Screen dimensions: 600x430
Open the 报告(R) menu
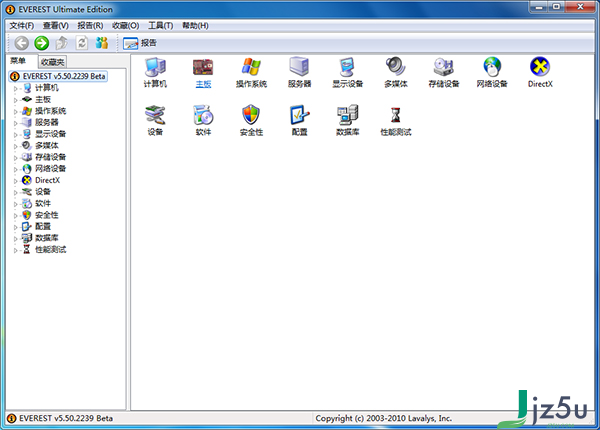[x=90, y=26]
